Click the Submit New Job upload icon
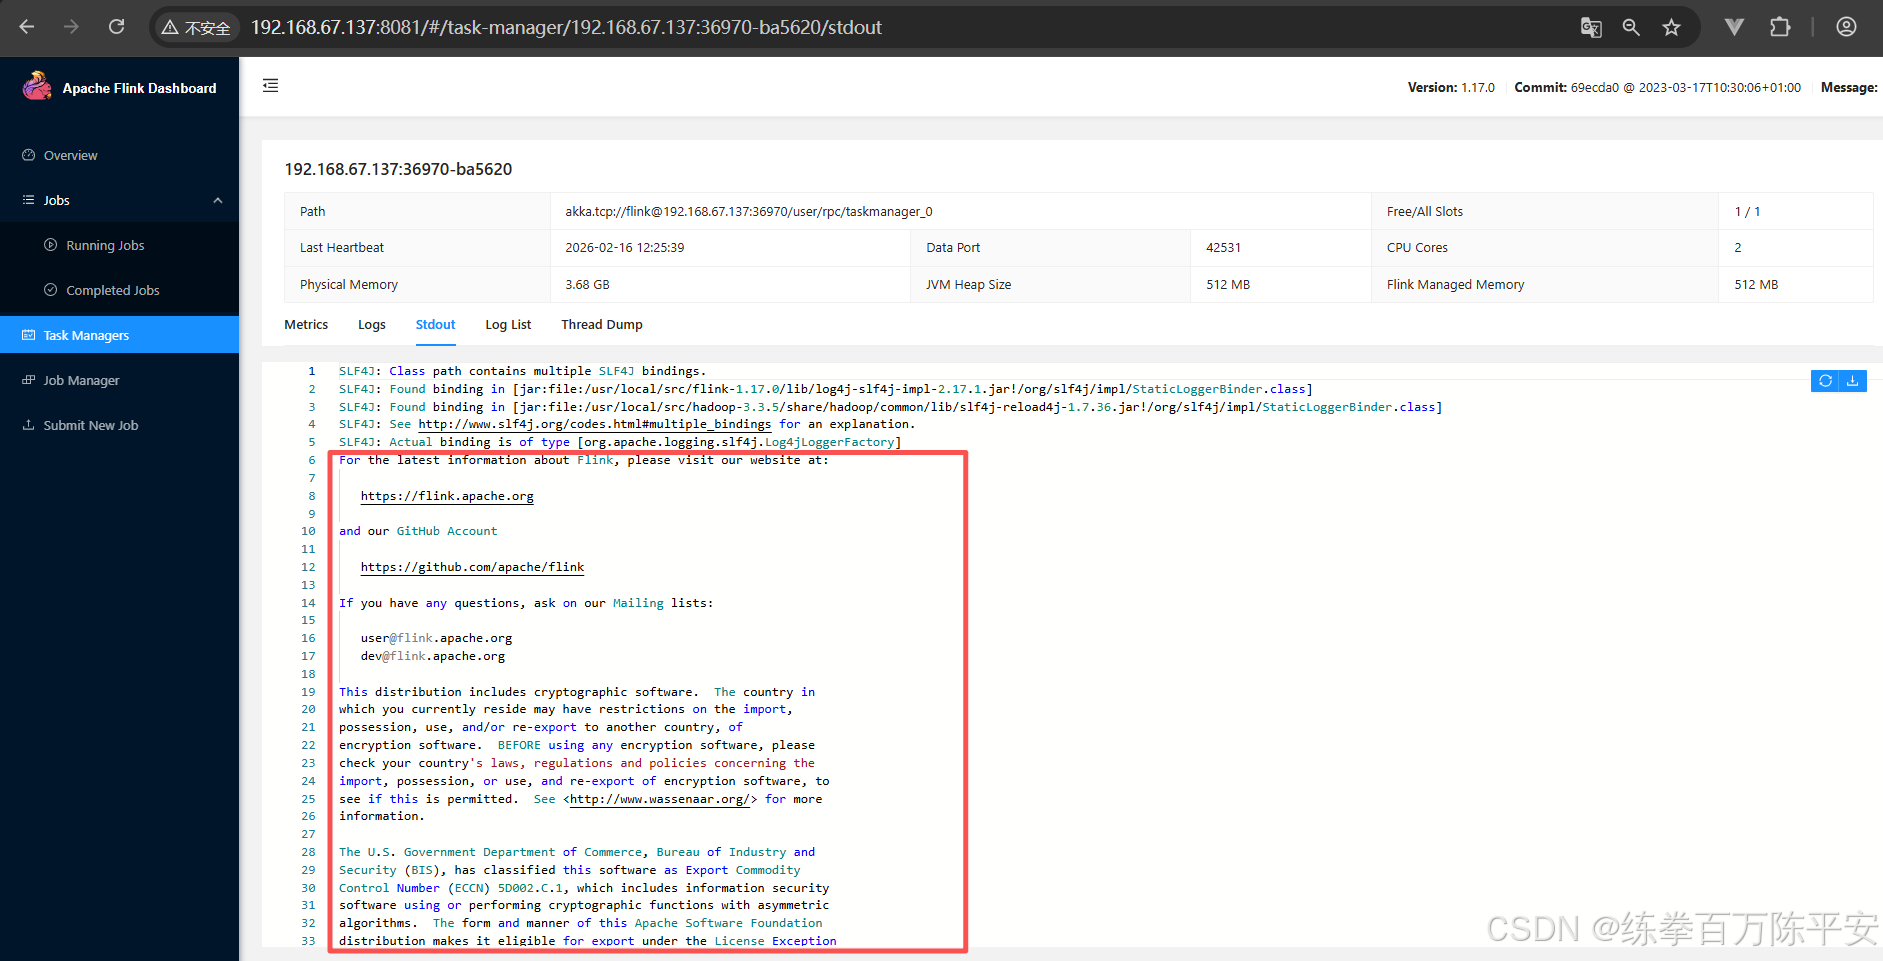Image resolution: width=1883 pixels, height=961 pixels. click(29, 425)
